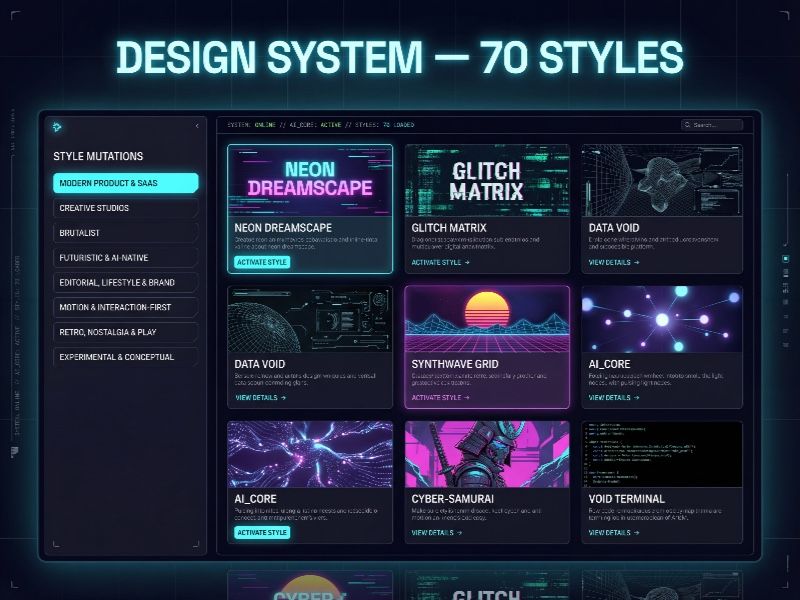View details of Data Void sphere card

[260, 397]
